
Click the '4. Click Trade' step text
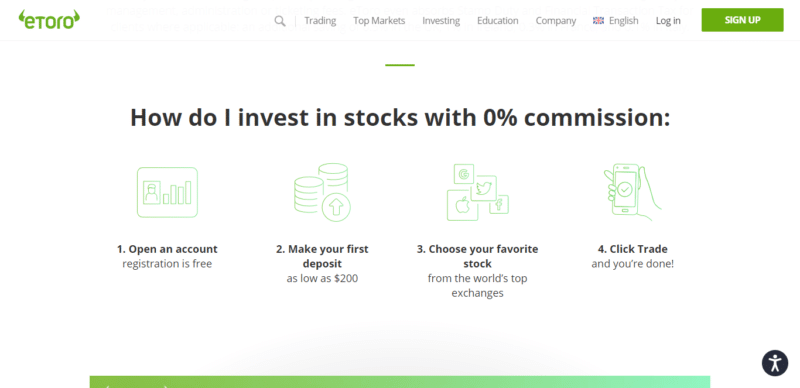pos(633,249)
